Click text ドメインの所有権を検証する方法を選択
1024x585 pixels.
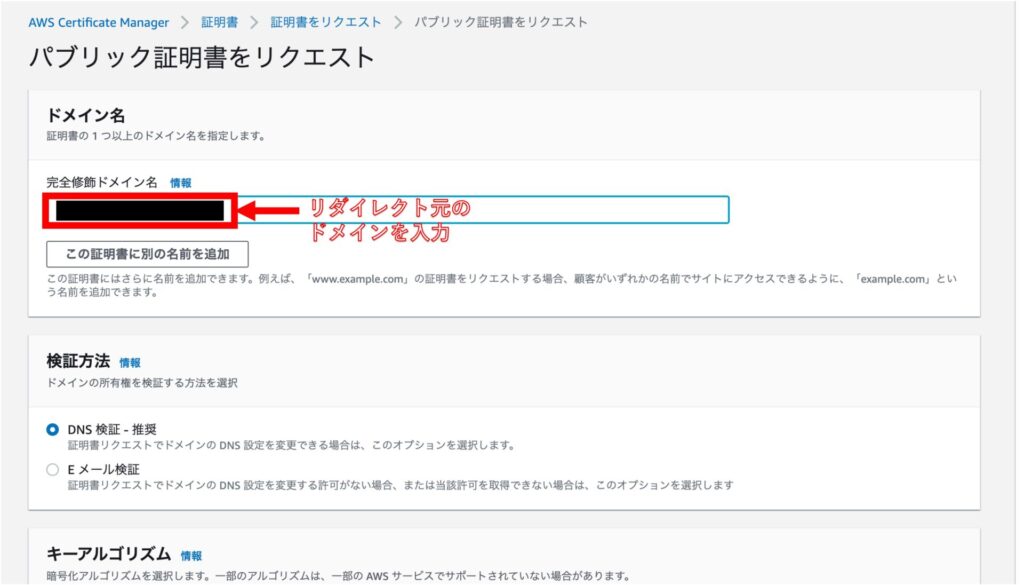pos(142,383)
